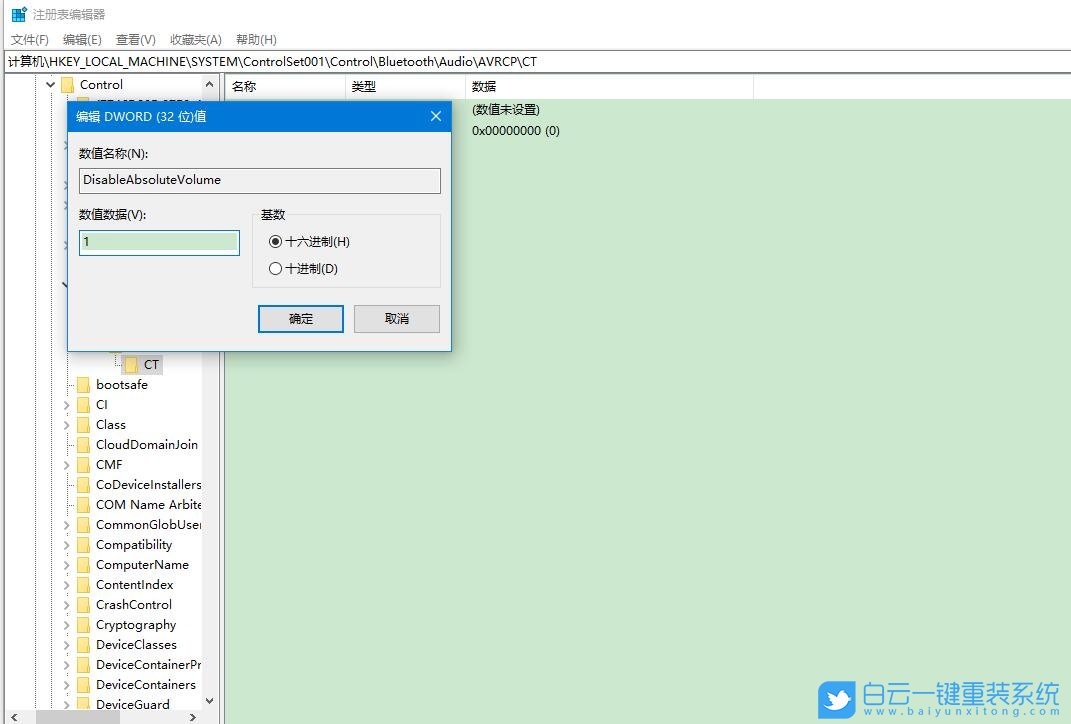
Task: Select the DeviceGuard folder icon
Action: pyautogui.click(x=84, y=704)
